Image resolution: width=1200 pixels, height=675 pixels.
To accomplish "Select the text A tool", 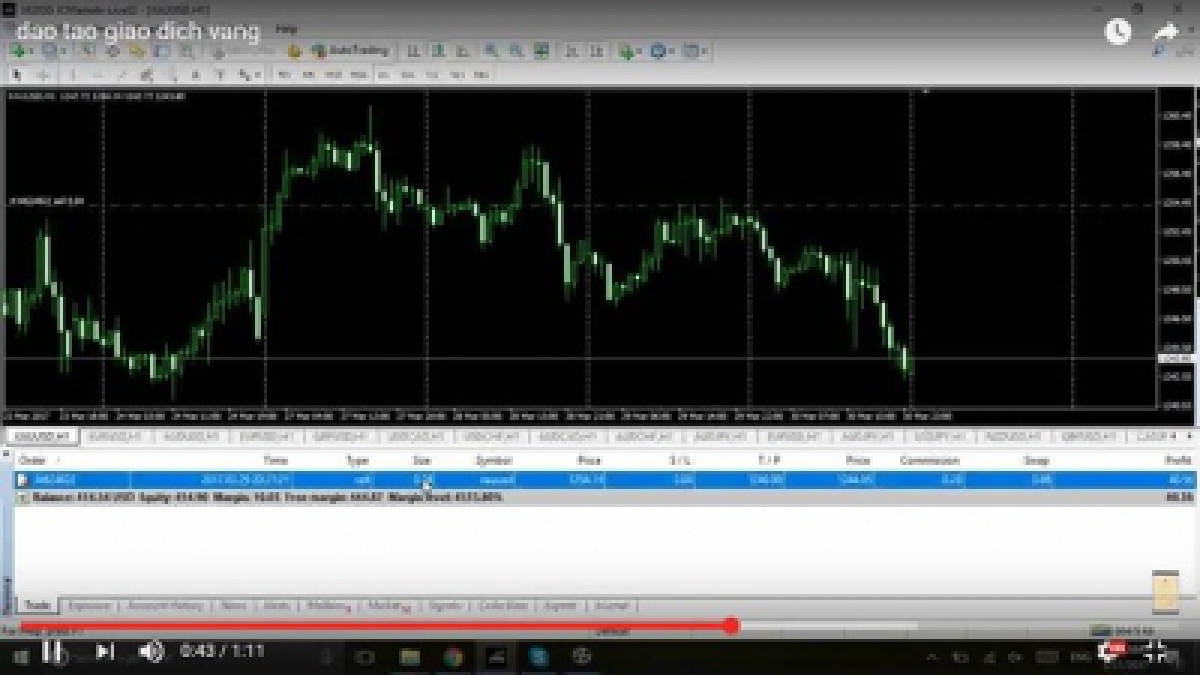I will pos(196,75).
